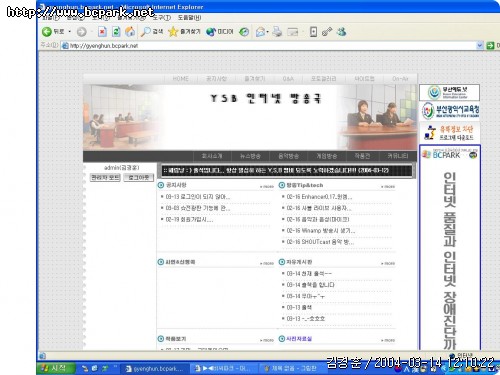
Task: Click the 유해정보 차단 program download banner
Action: tap(449, 132)
